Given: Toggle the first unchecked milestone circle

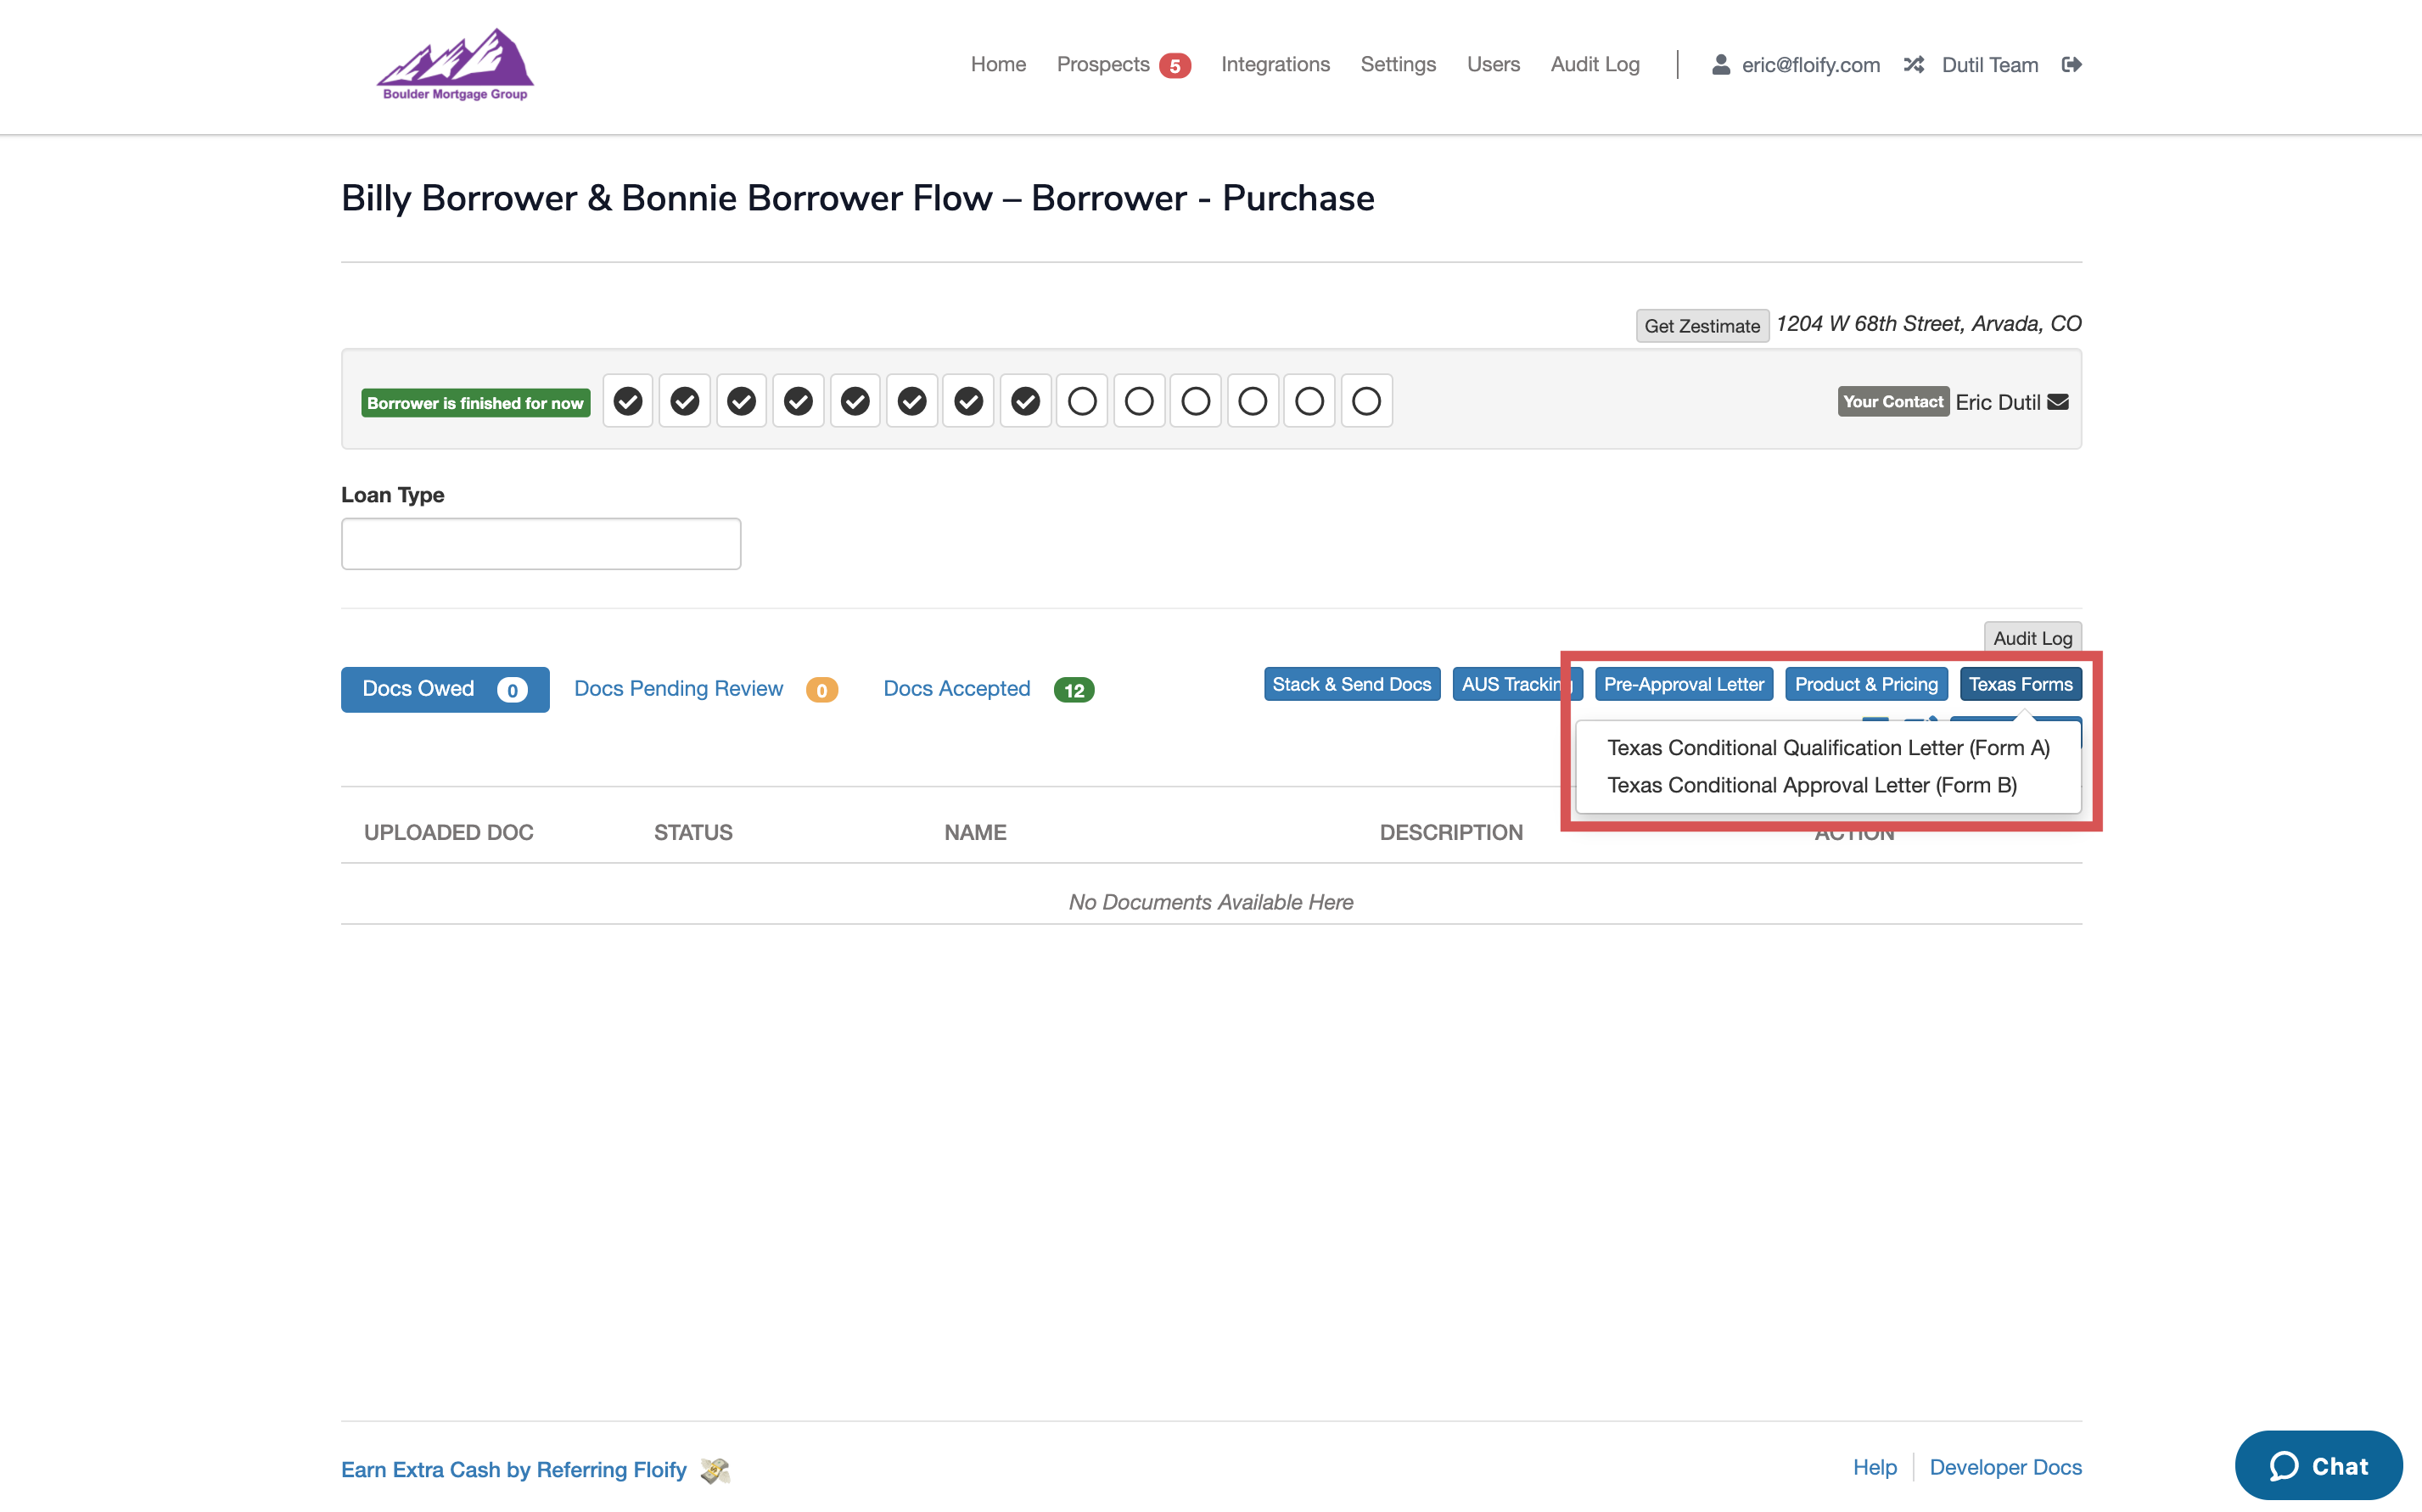Looking at the screenshot, I should click(1082, 402).
